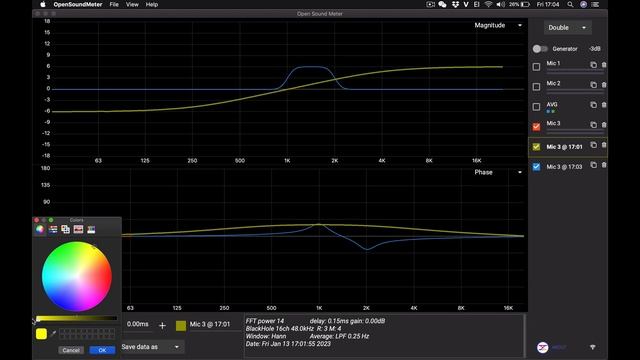Uncheck the orange Mic 3 checkbox
Image resolution: width=640 pixels, height=360 pixels.
click(536, 127)
